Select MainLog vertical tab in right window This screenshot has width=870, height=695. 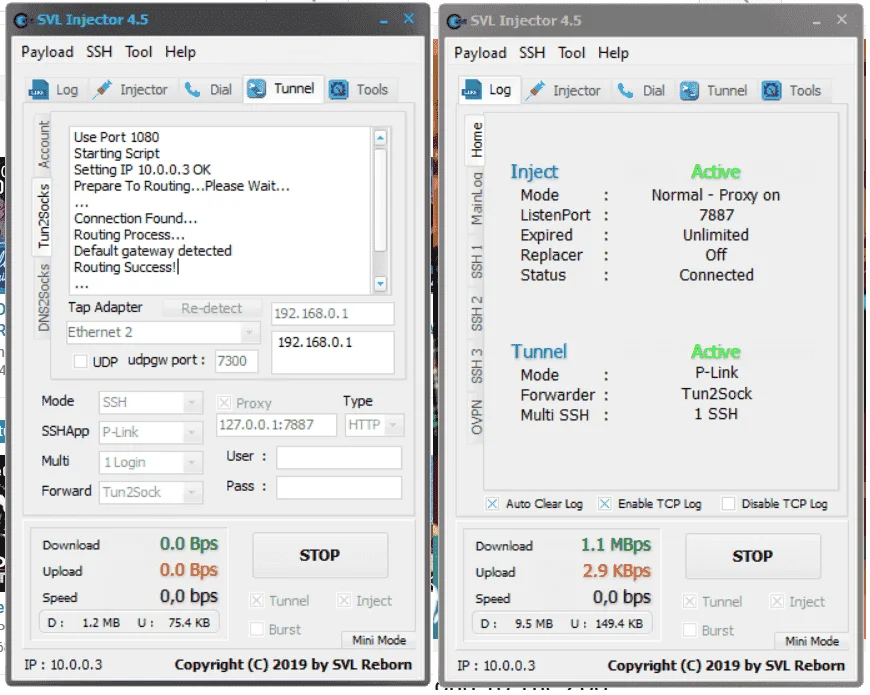click(476, 199)
